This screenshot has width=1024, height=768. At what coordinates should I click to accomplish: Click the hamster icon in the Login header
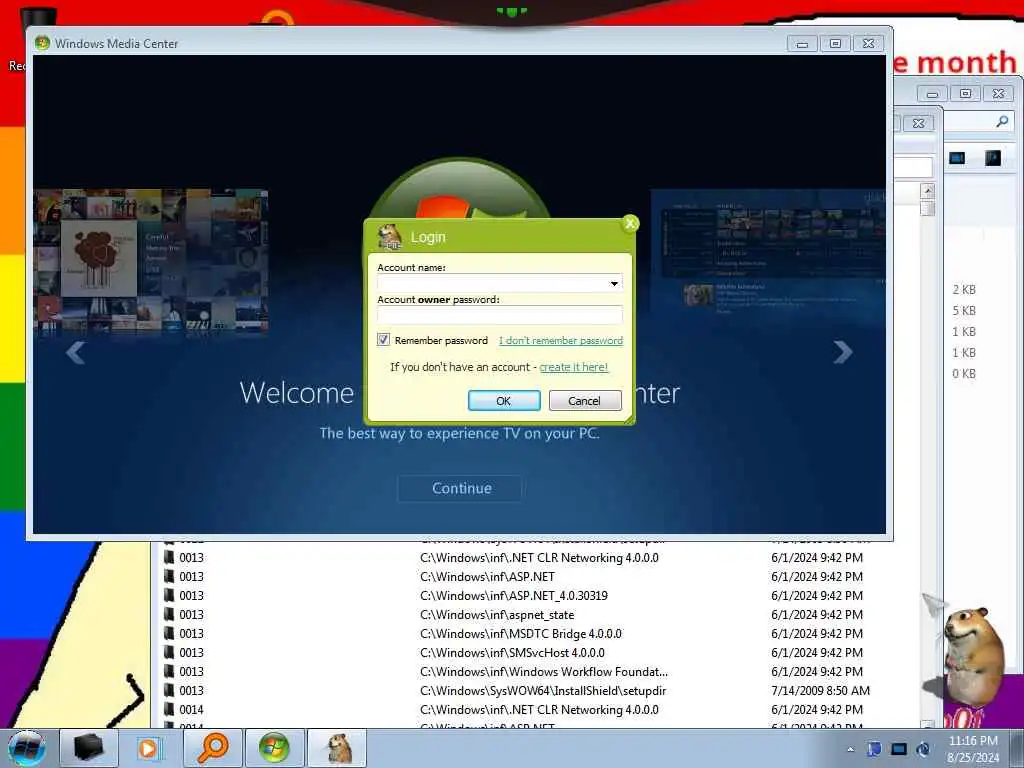click(x=391, y=236)
